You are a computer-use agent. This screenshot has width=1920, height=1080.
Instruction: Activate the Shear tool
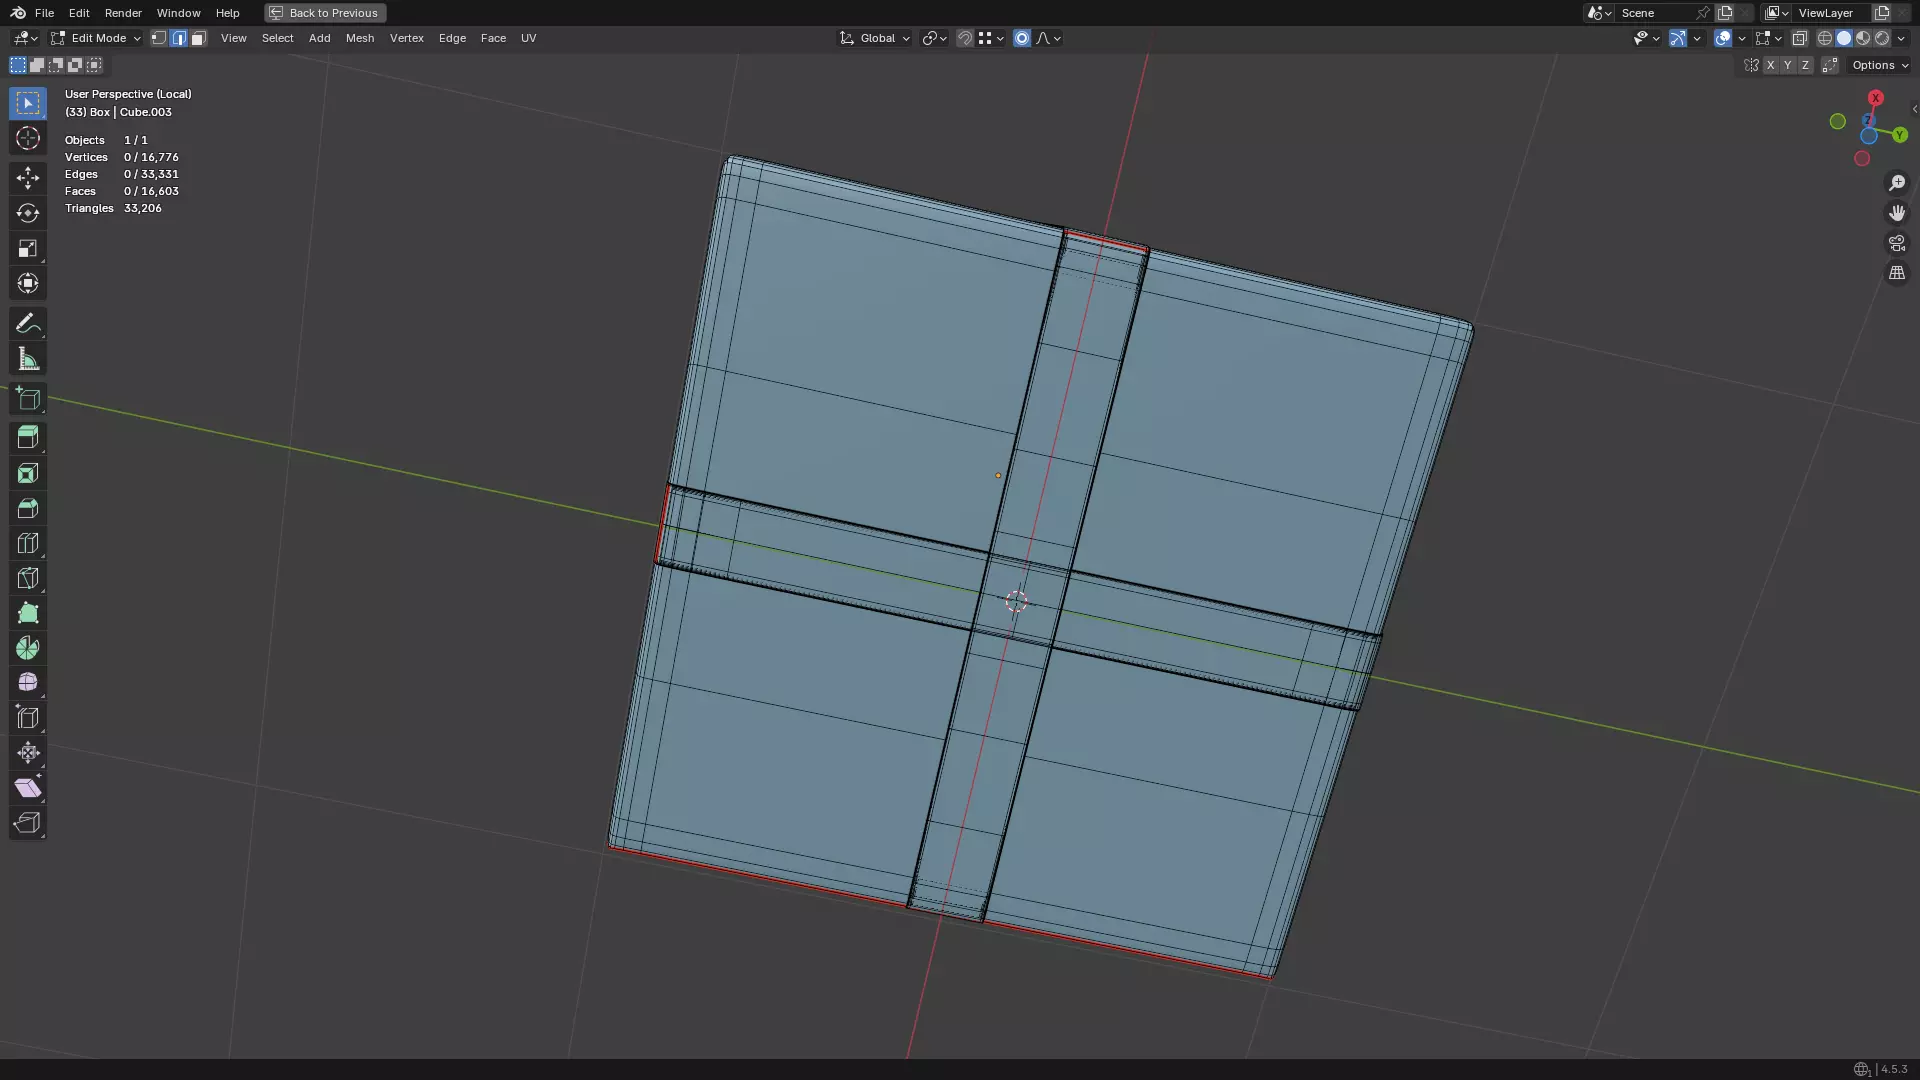(x=28, y=788)
